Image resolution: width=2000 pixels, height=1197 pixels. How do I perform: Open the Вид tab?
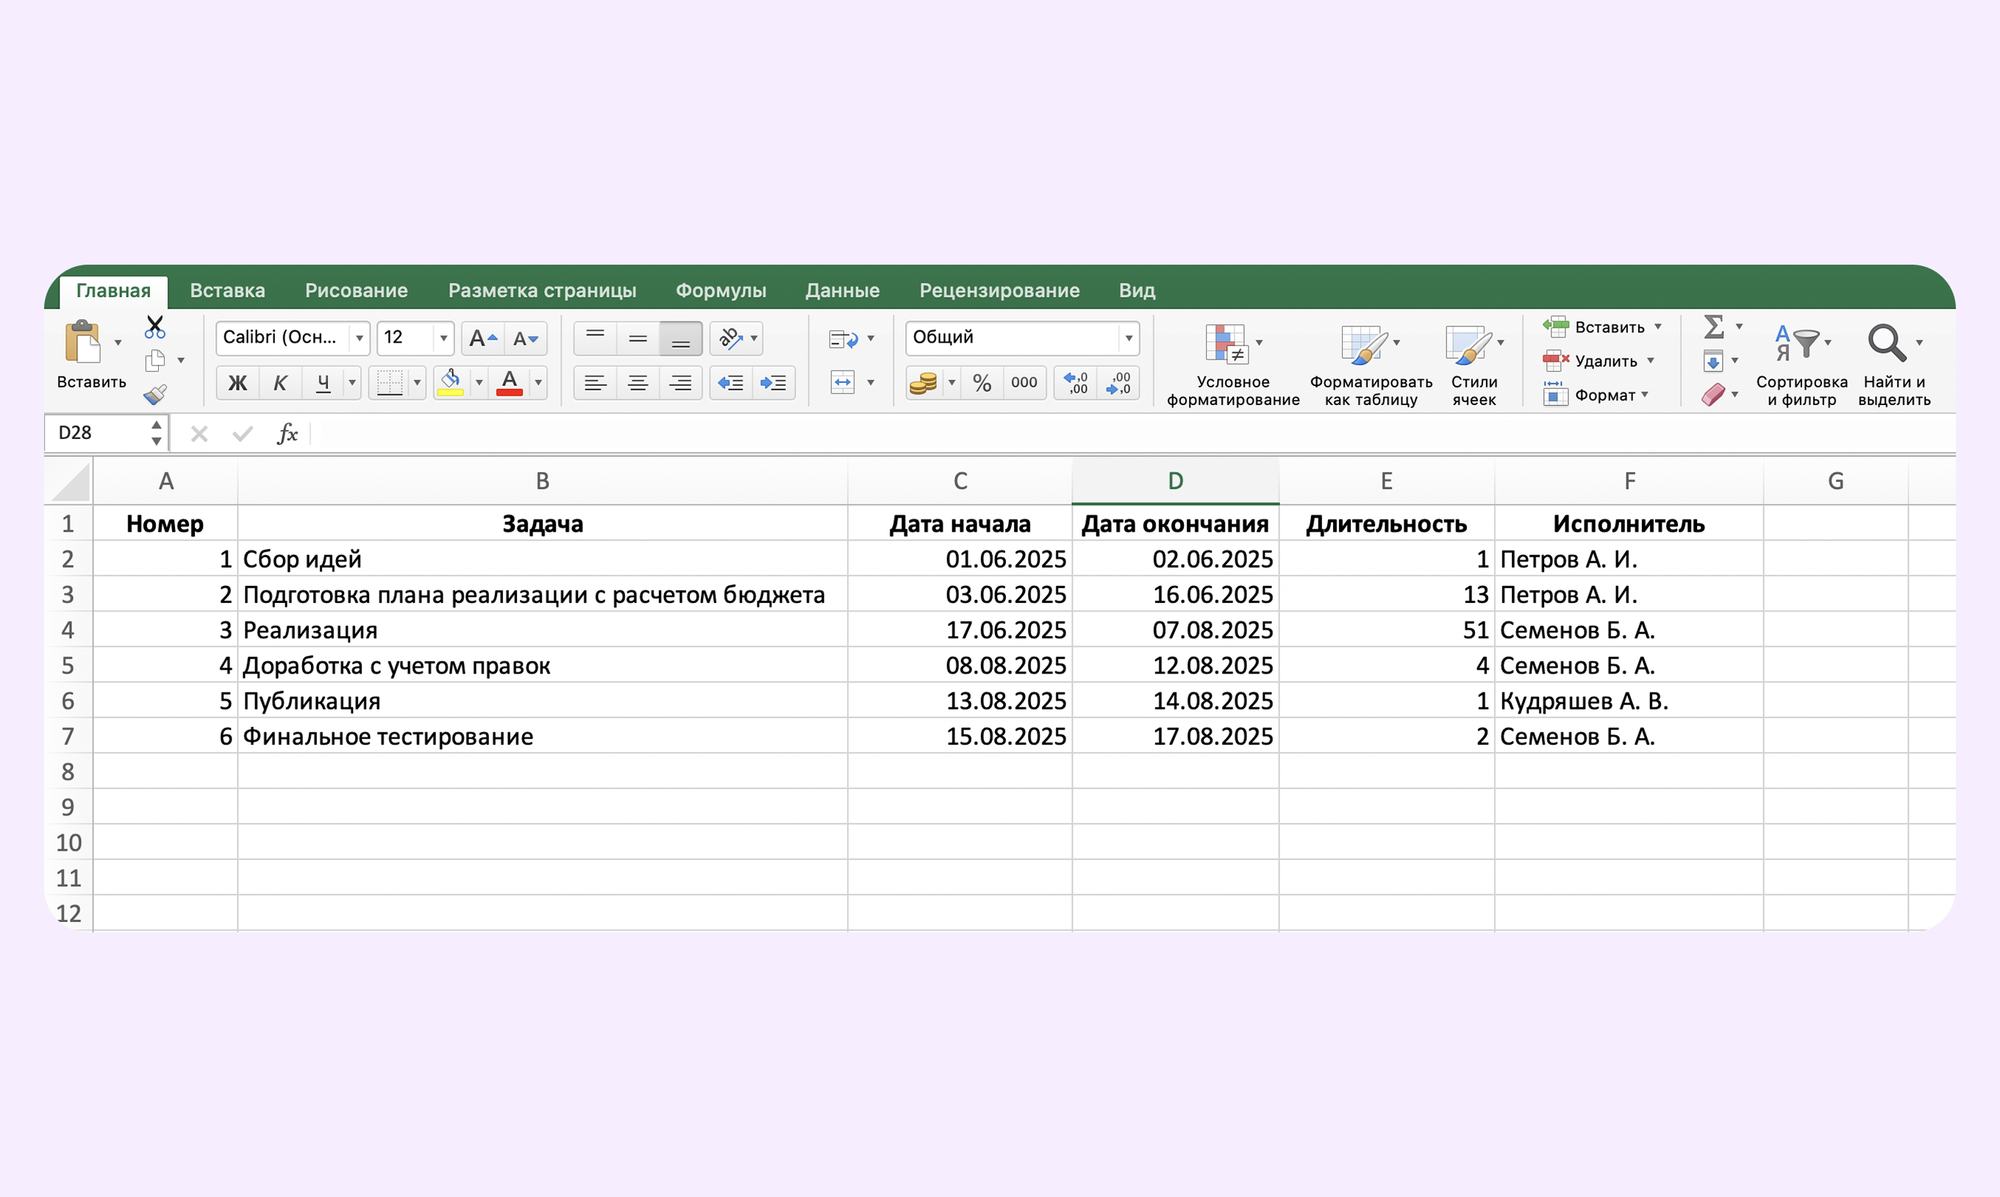pyautogui.click(x=1137, y=291)
